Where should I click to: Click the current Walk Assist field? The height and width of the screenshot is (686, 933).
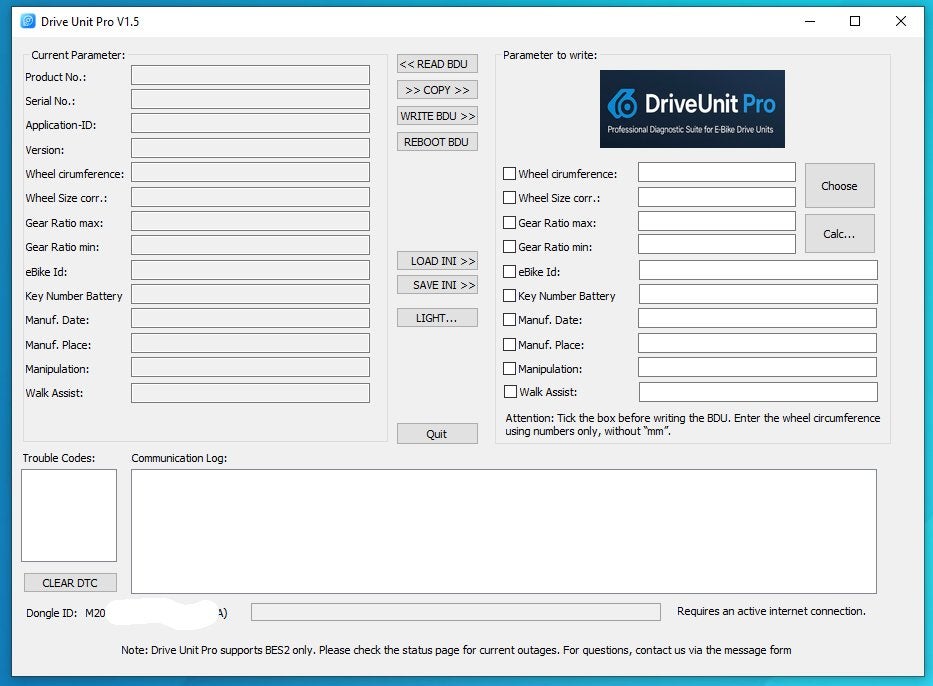click(x=251, y=393)
